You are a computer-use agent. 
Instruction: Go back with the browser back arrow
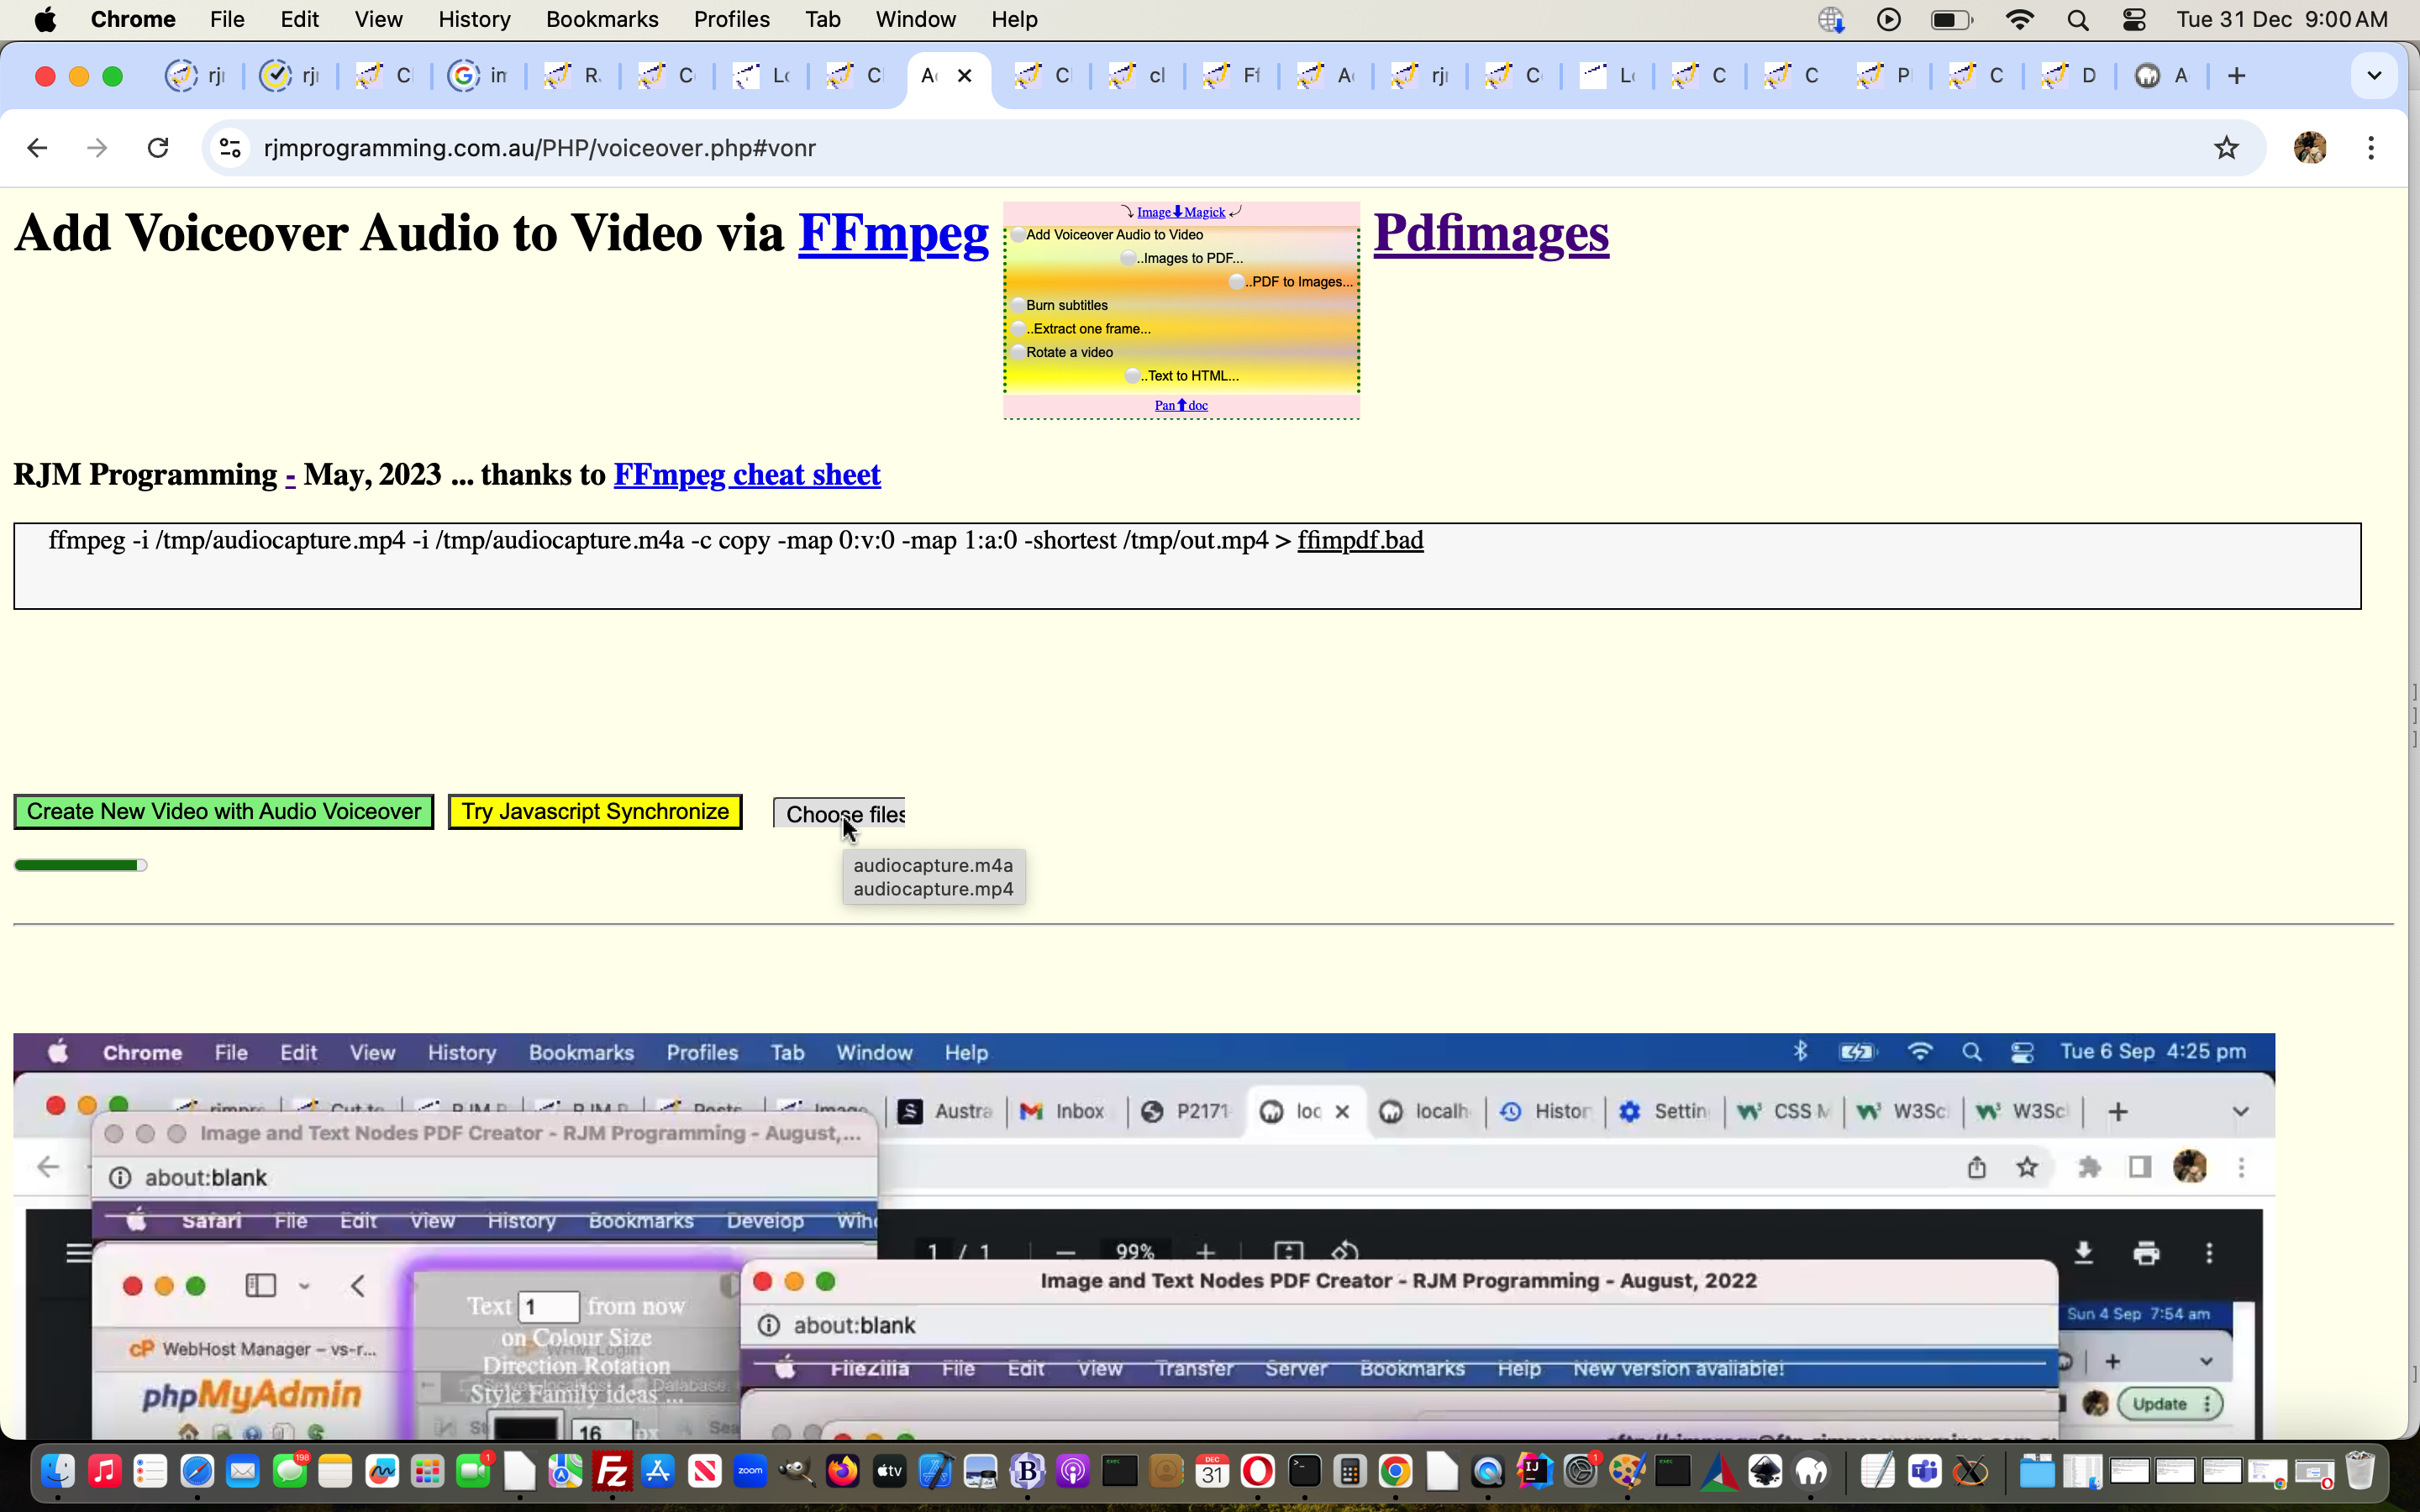tap(37, 148)
